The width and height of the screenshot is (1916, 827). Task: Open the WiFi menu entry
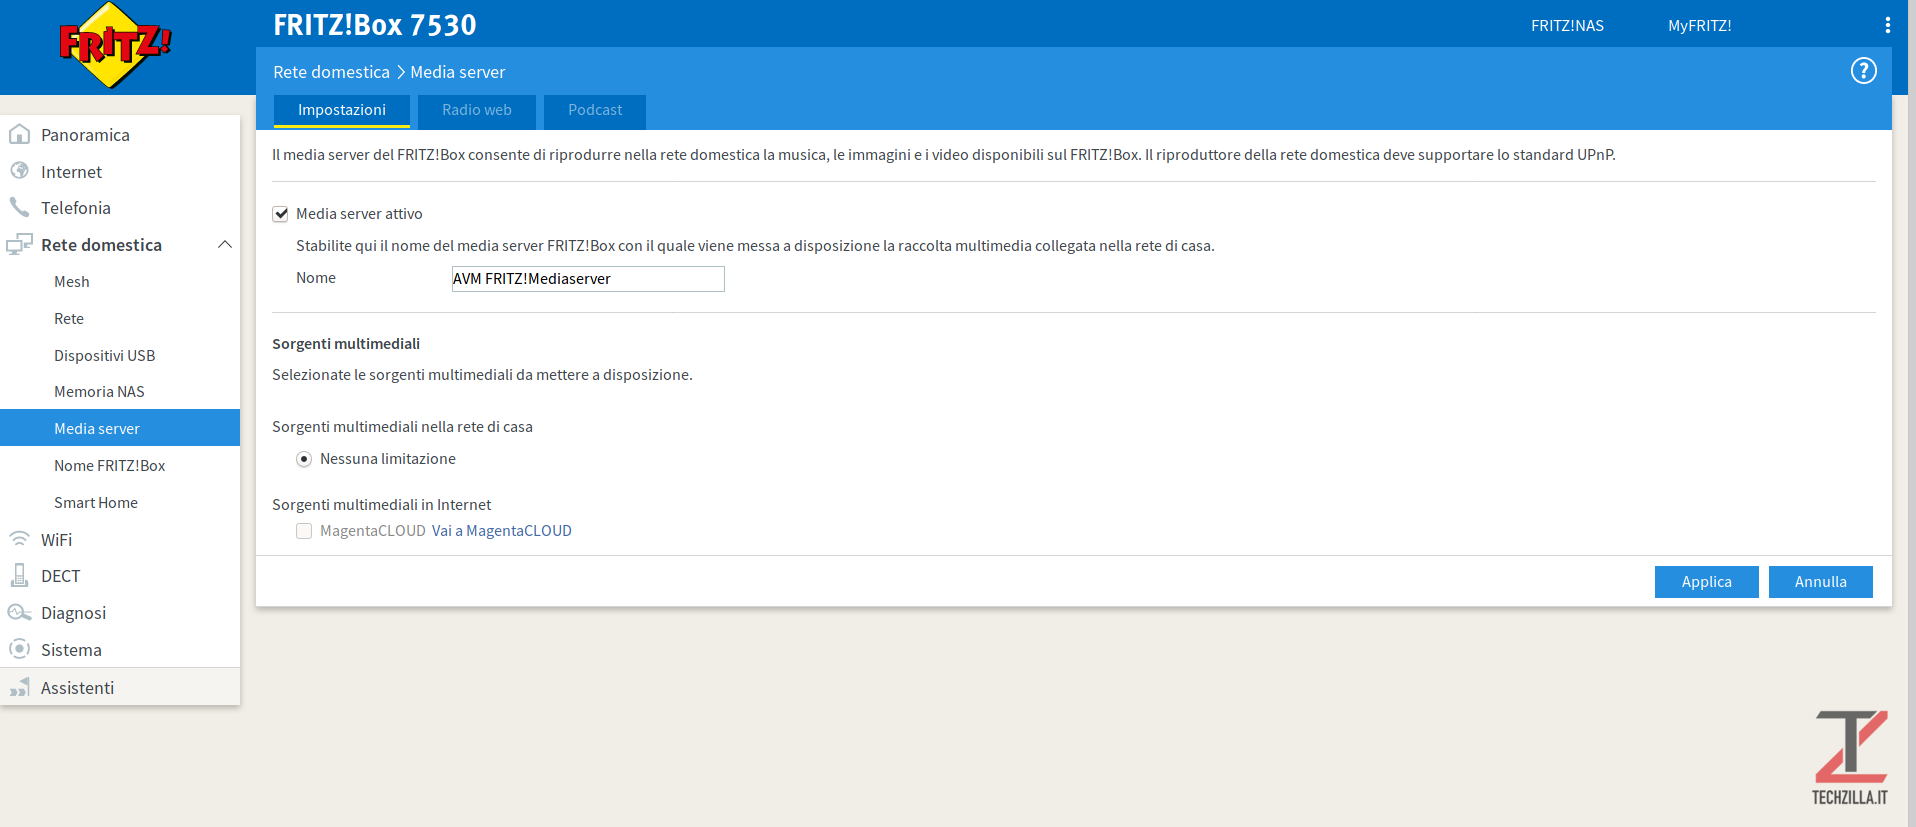tap(56, 540)
